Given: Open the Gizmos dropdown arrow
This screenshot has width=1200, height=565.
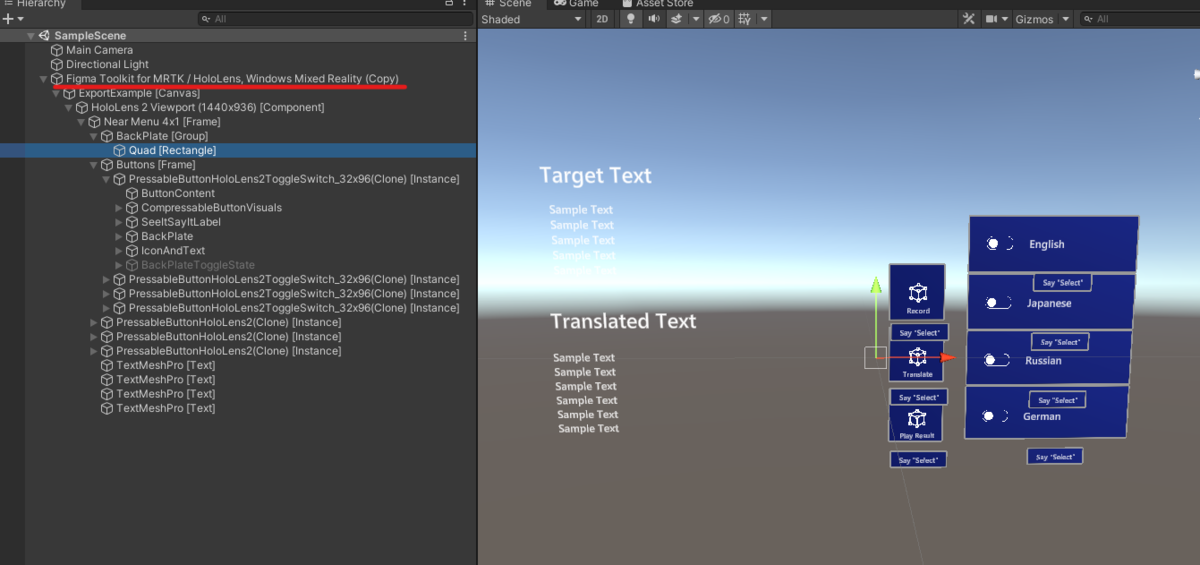Looking at the screenshot, I should pyautogui.click(x=1066, y=19).
